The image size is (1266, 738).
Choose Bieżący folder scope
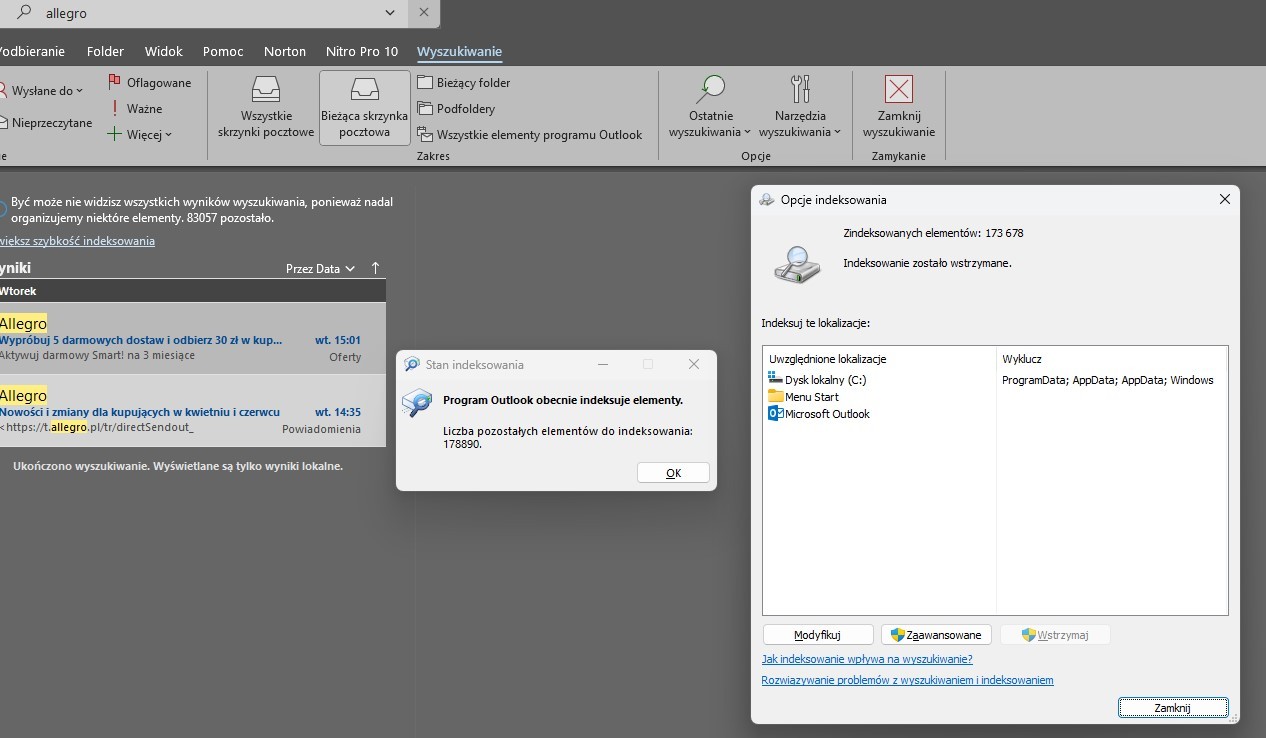464,83
